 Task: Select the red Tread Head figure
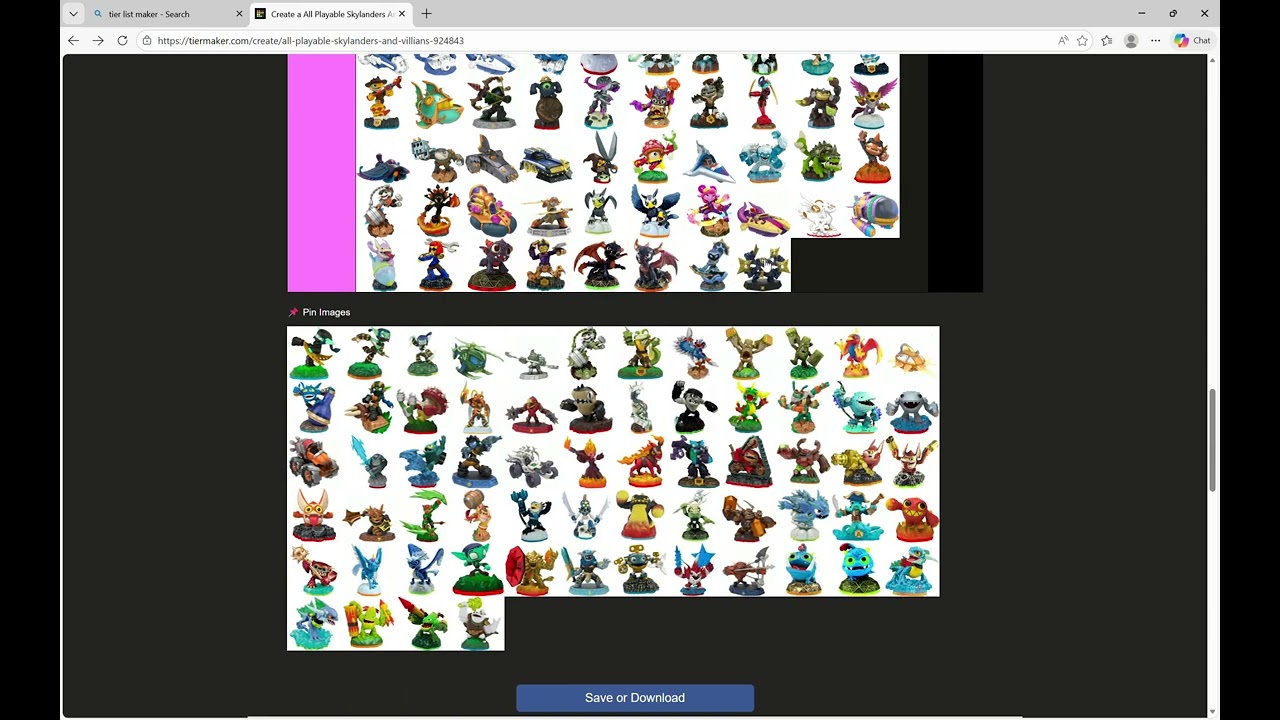coord(749,461)
